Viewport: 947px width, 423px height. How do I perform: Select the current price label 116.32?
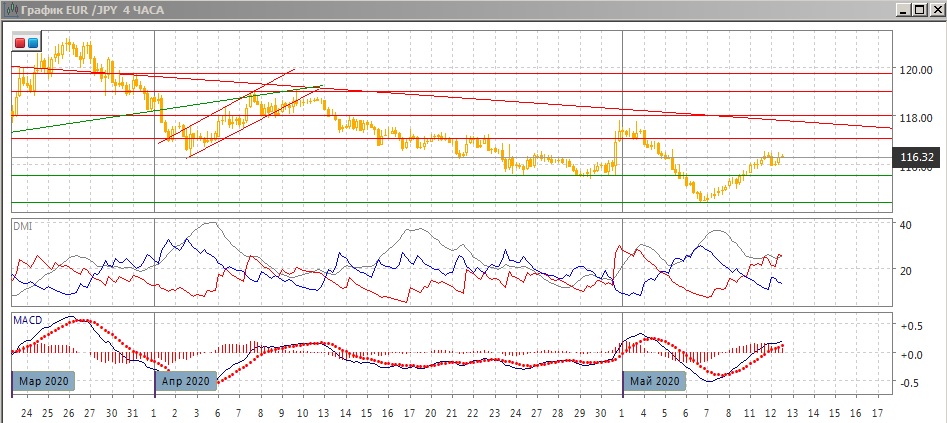coord(917,158)
